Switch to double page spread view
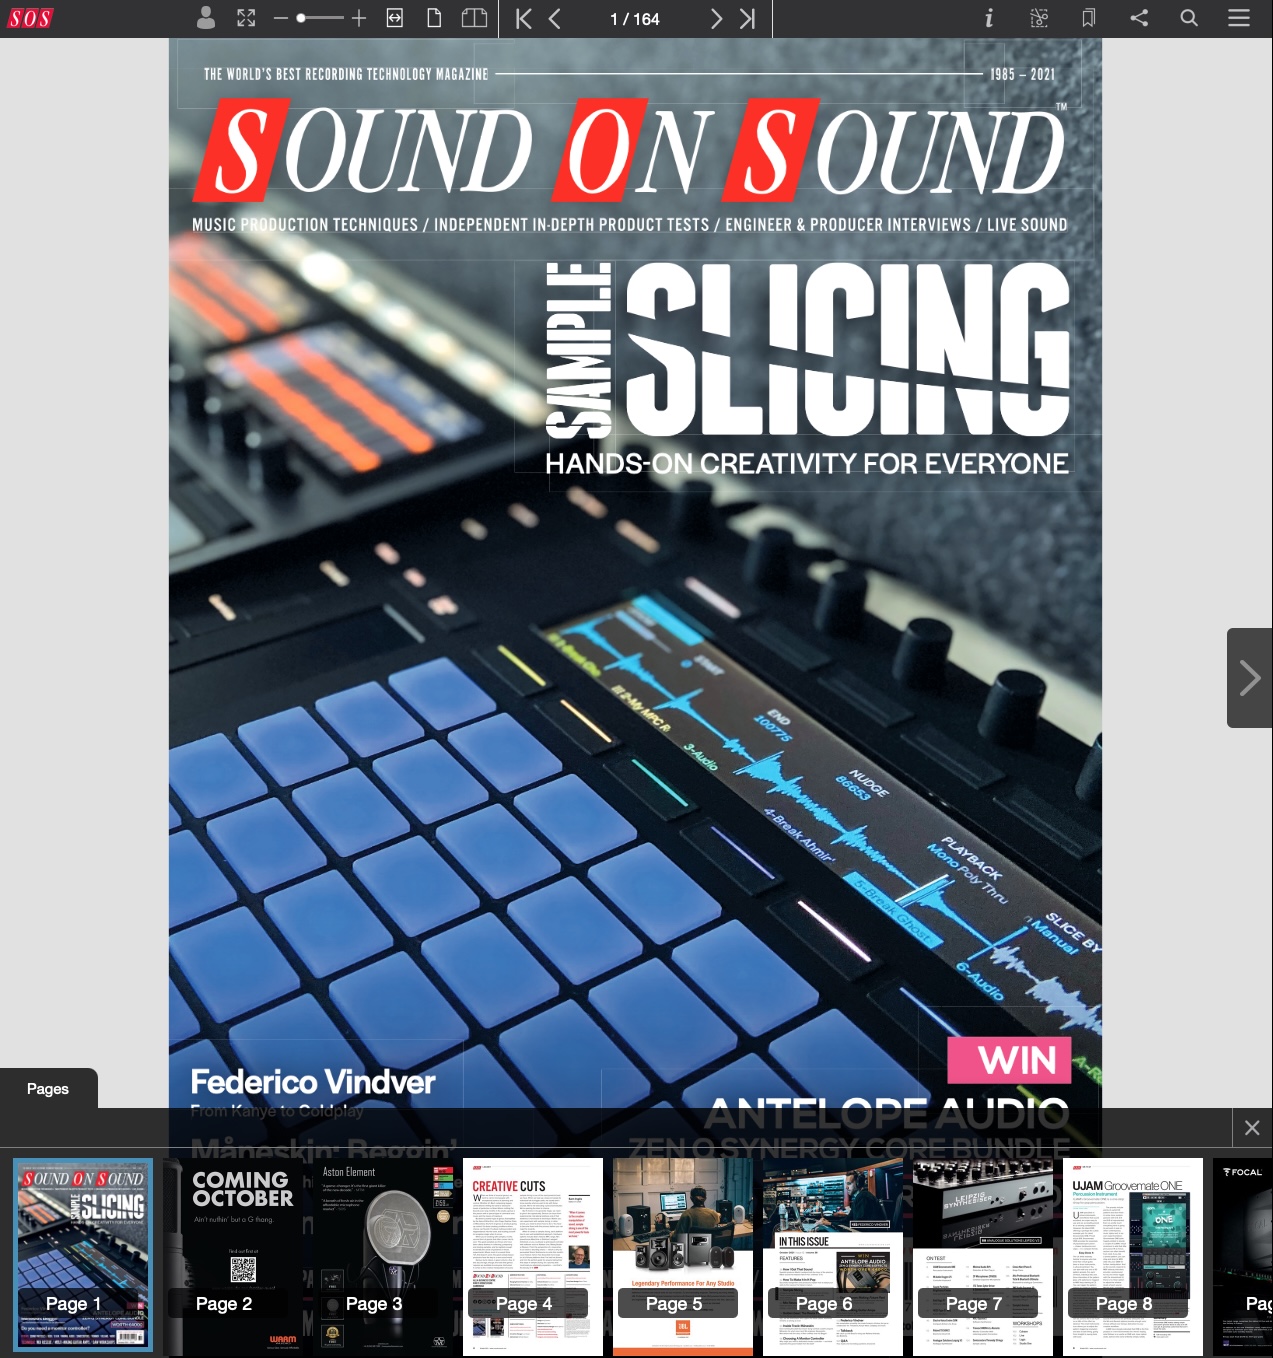1273x1358 pixels. click(x=474, y=18)
